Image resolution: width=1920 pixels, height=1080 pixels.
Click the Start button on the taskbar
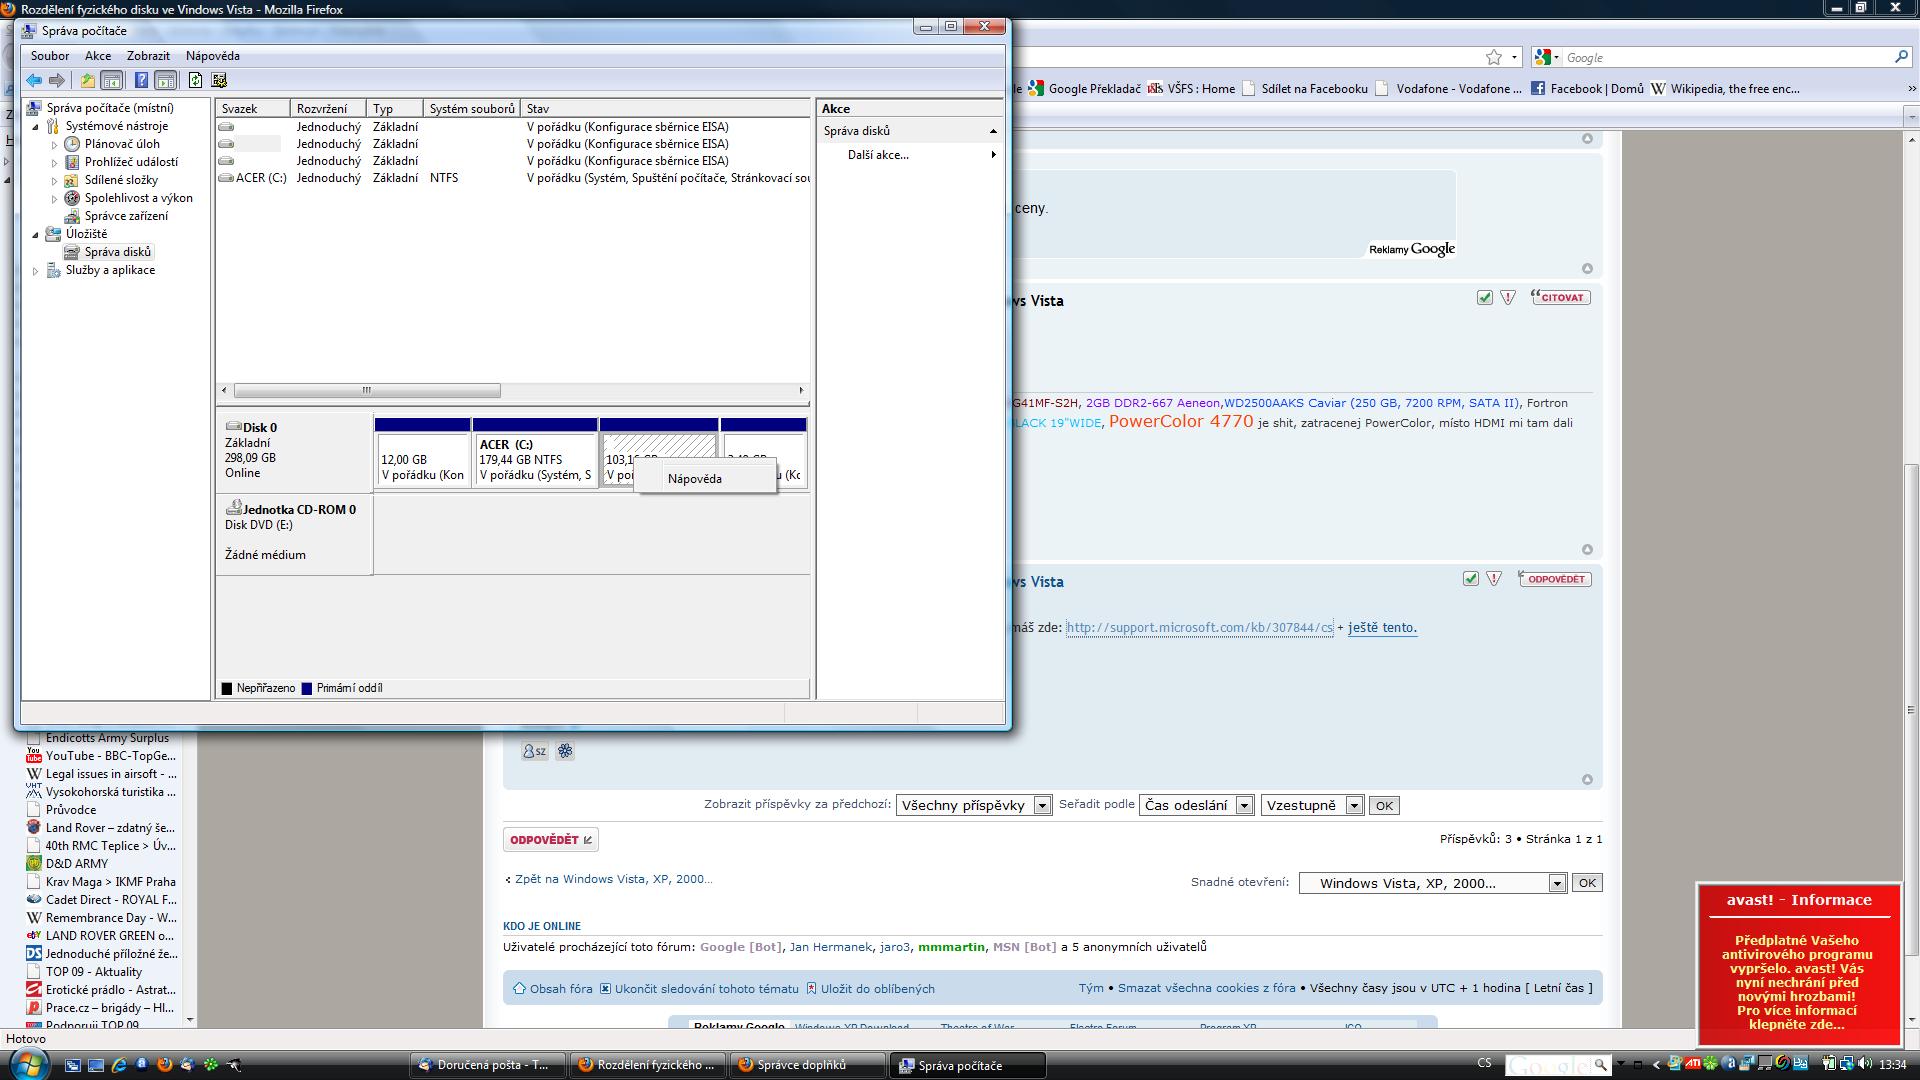(x=27, y=1063)
